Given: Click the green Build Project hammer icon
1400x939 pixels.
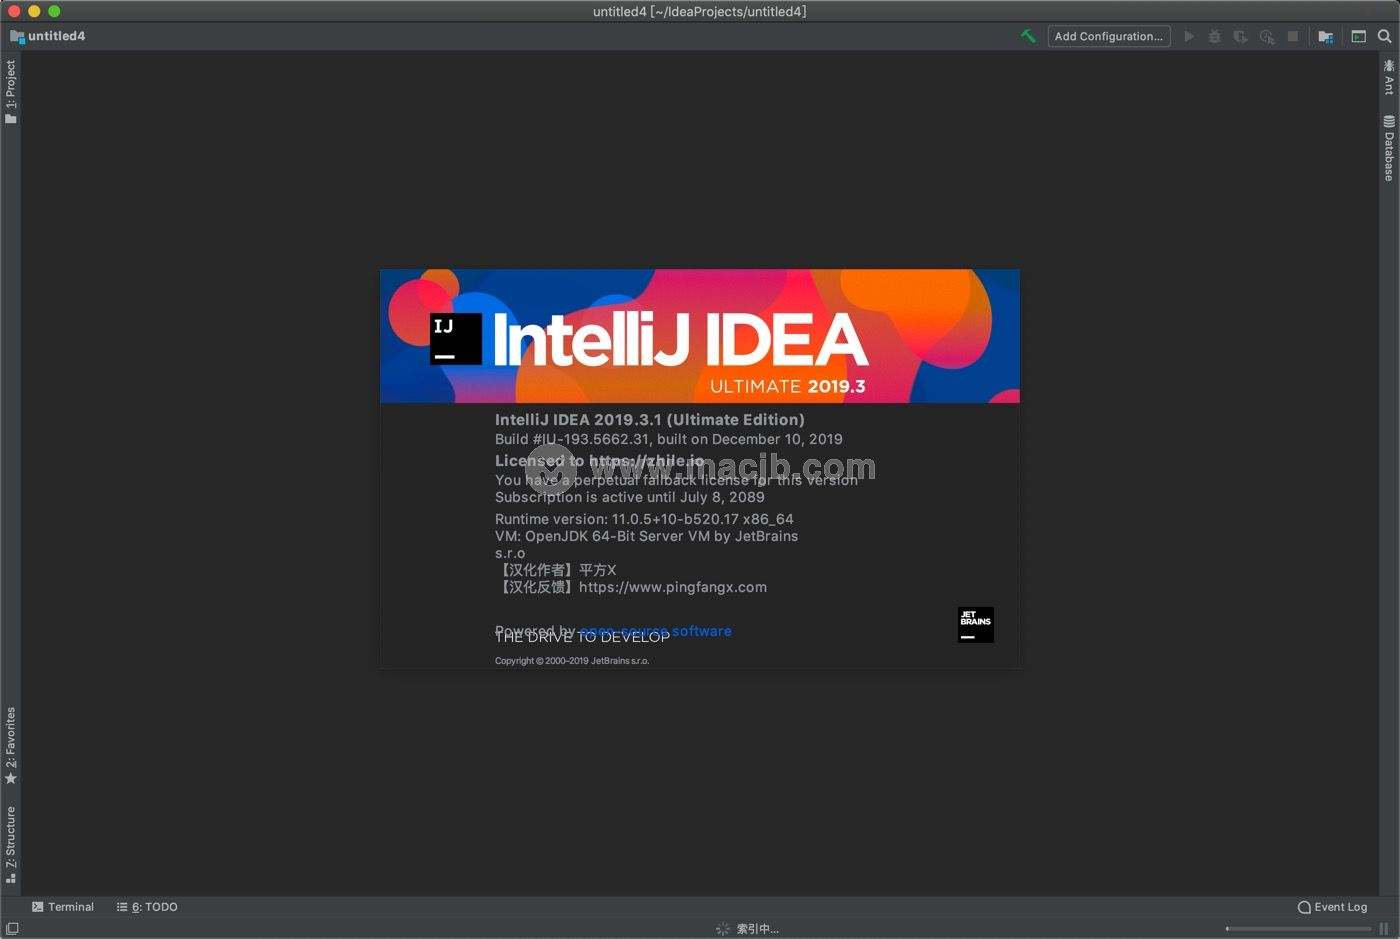Looking at the screenshot, I should pos(1028,36).
